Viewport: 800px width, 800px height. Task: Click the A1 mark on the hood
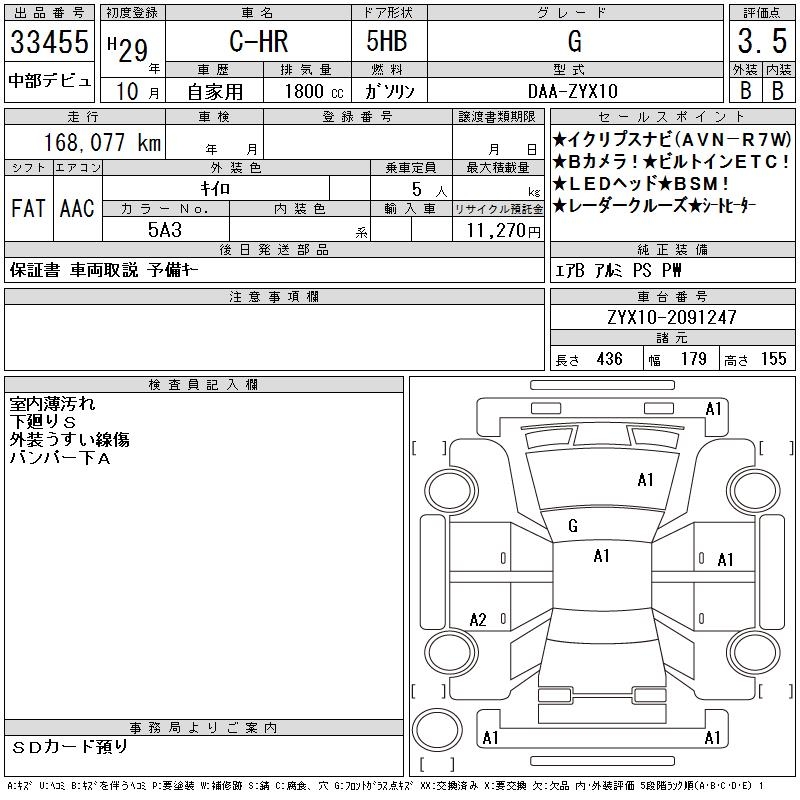tap(645, 480)
